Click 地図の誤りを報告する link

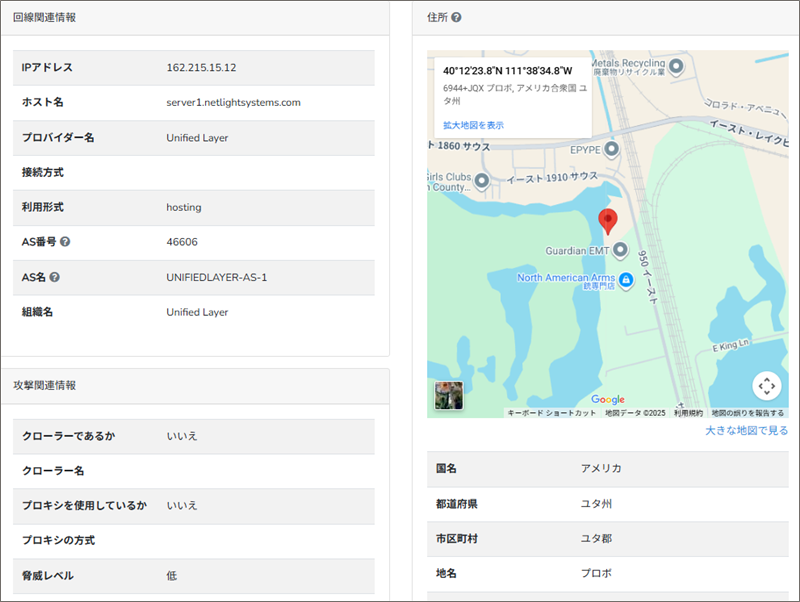748,413
